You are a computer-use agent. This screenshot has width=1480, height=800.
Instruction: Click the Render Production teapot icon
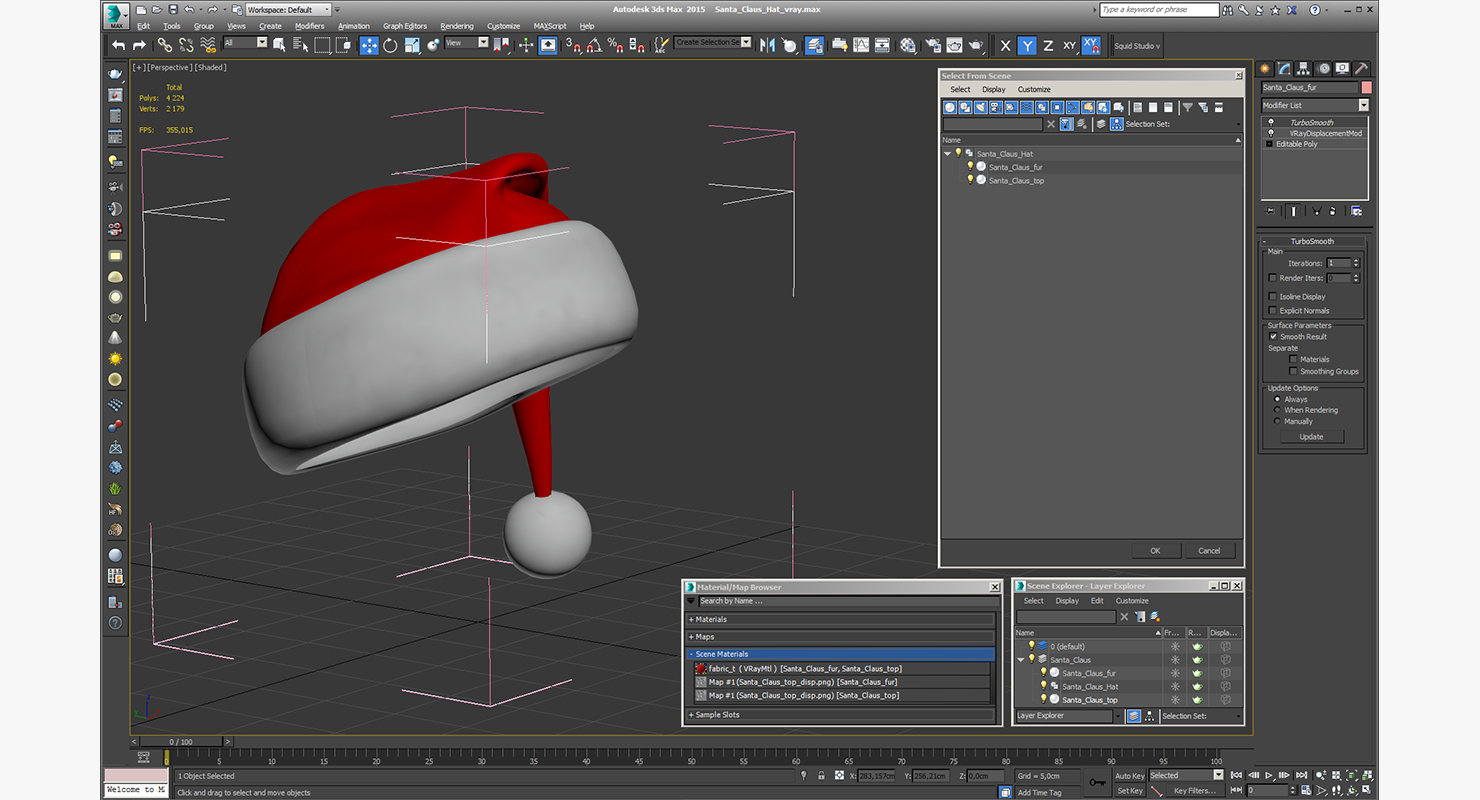pos(976,45)
